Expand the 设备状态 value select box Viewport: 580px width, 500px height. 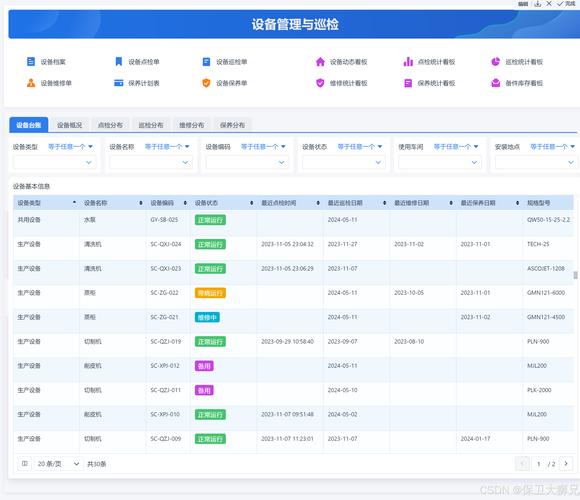(344, 162)
